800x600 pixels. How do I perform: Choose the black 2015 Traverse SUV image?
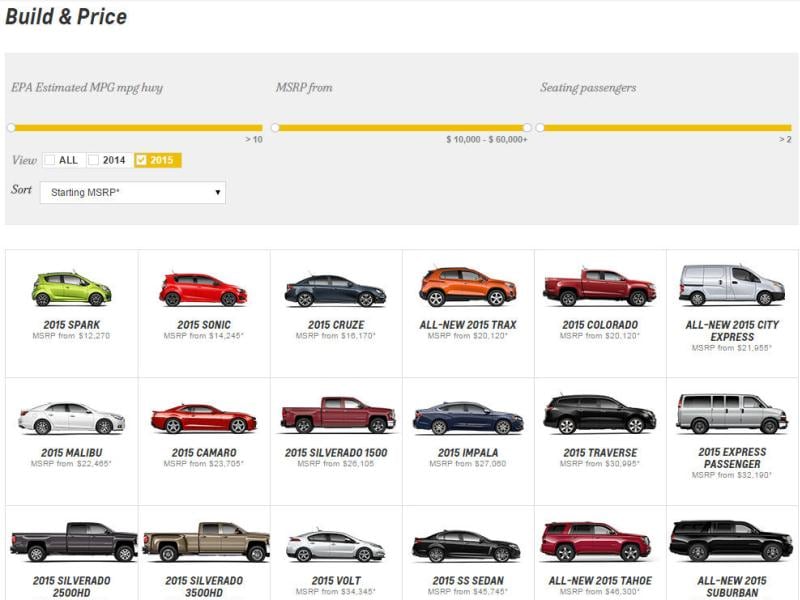tap(599, 415)
